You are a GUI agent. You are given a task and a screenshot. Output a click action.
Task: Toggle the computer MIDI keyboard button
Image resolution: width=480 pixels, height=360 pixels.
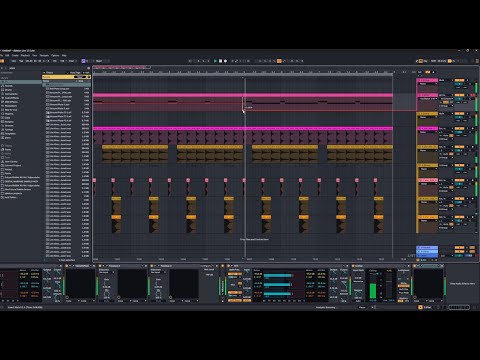[x=421, y=61]
